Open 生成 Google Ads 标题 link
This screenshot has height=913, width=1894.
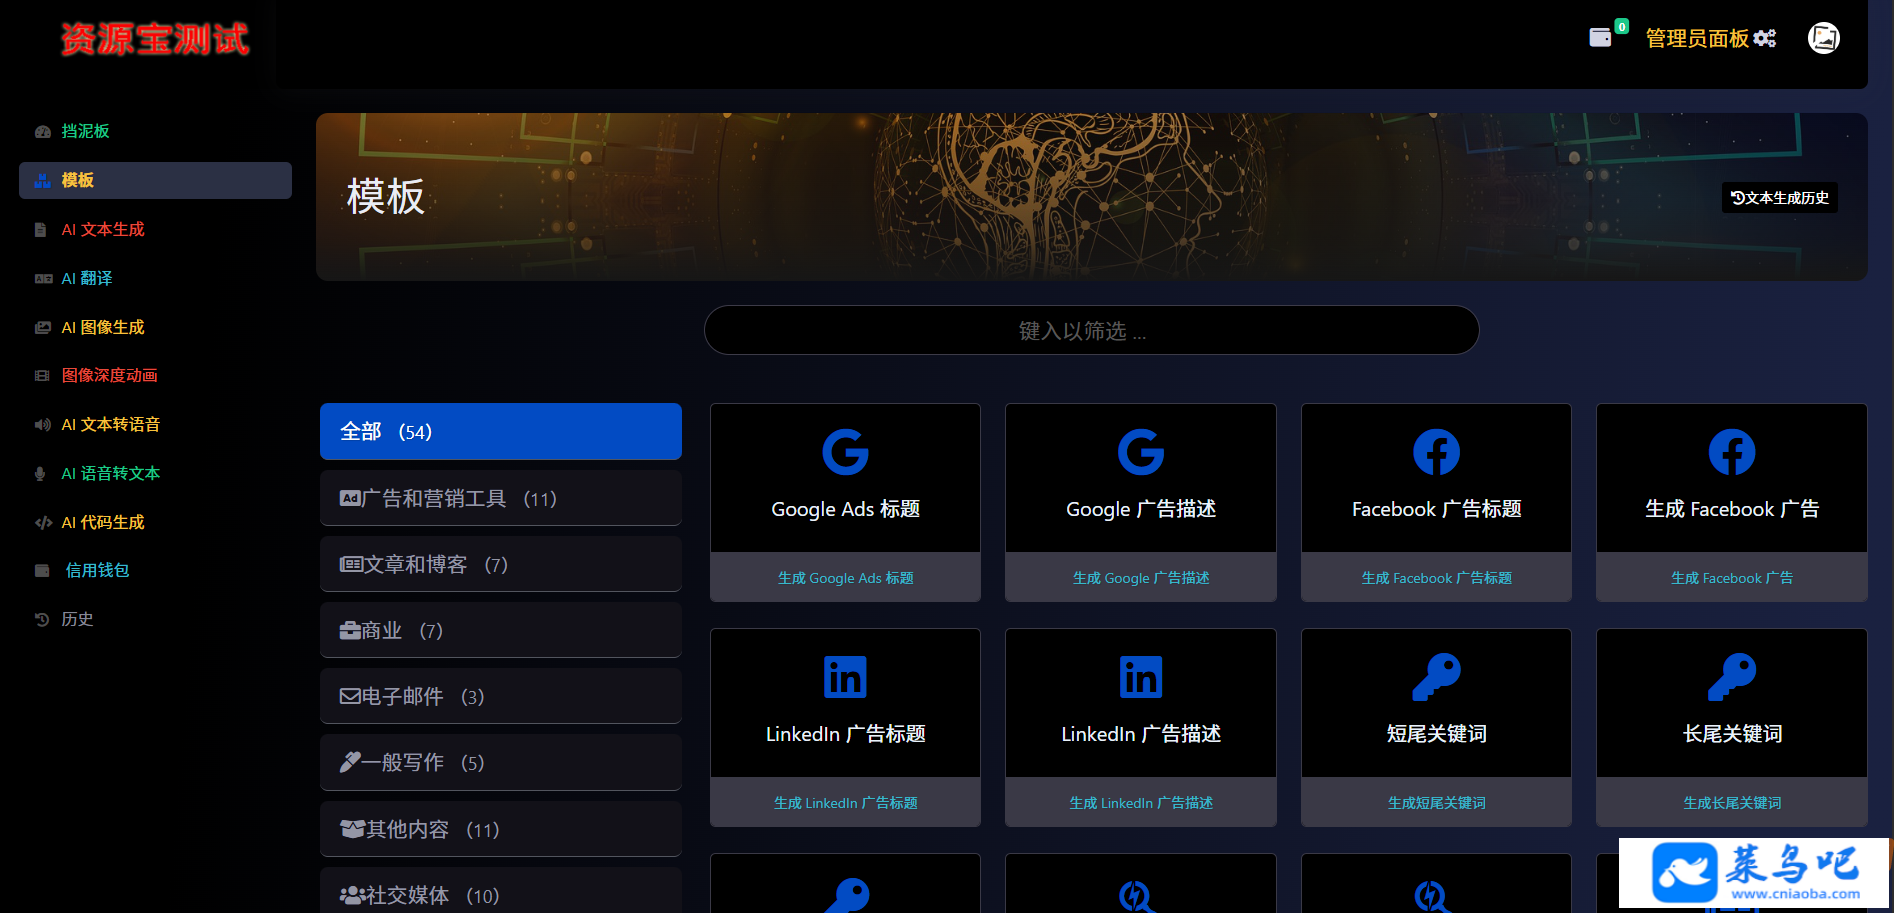coord(845,578)
